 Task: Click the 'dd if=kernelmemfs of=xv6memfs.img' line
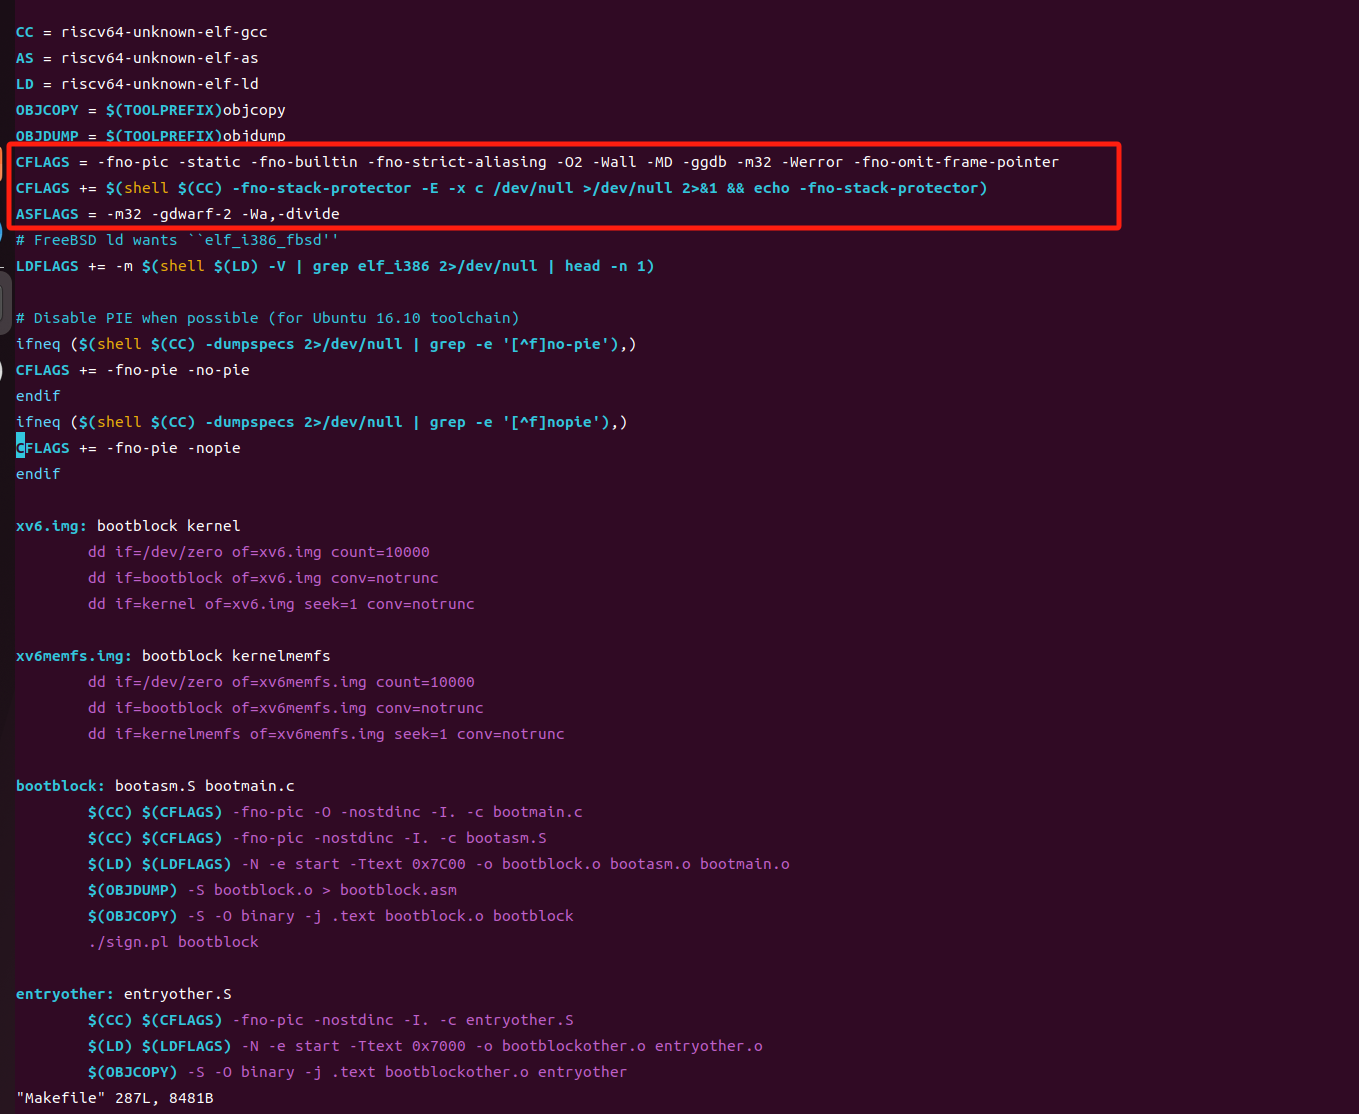tap(326, 734)
